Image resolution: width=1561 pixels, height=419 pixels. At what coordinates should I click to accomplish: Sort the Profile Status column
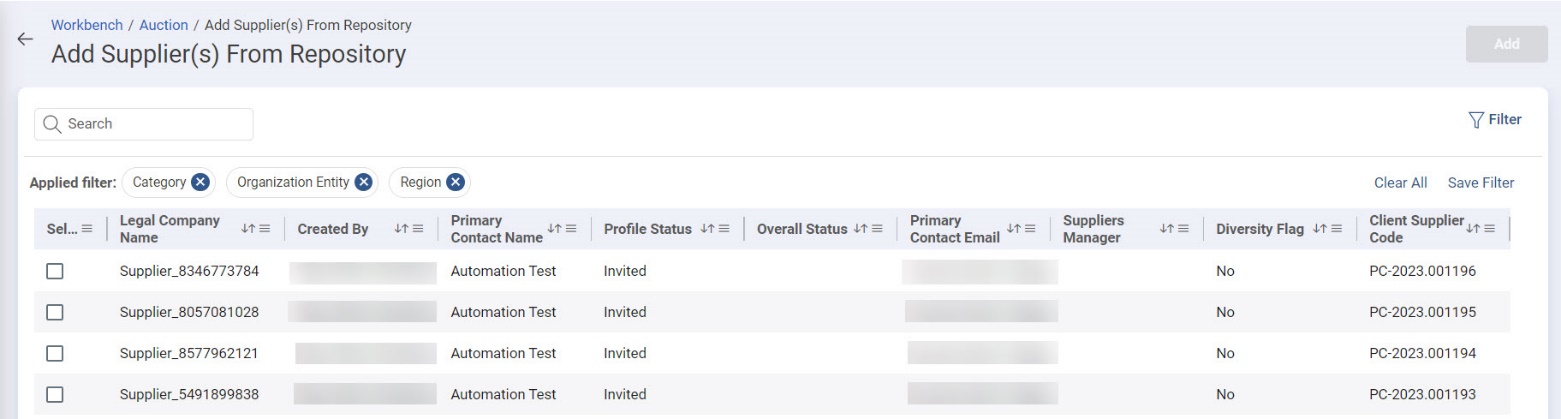coord(708,229)
